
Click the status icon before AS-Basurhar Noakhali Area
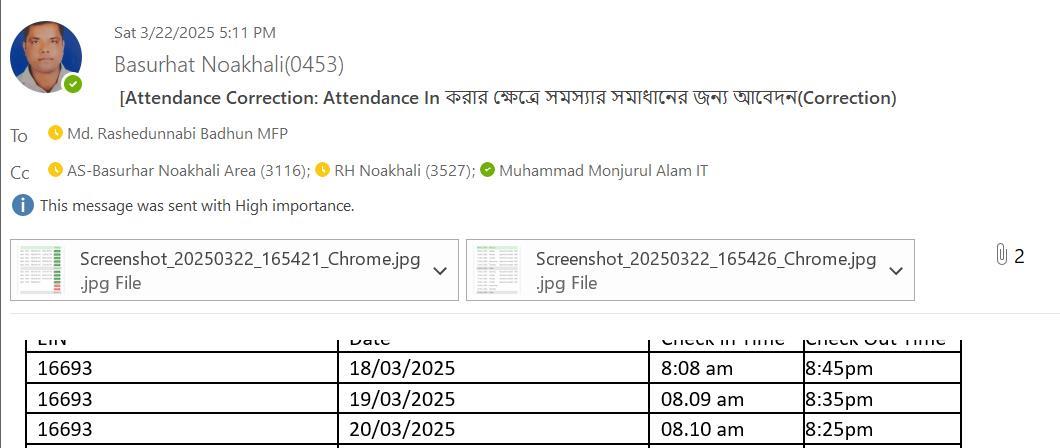55,170
